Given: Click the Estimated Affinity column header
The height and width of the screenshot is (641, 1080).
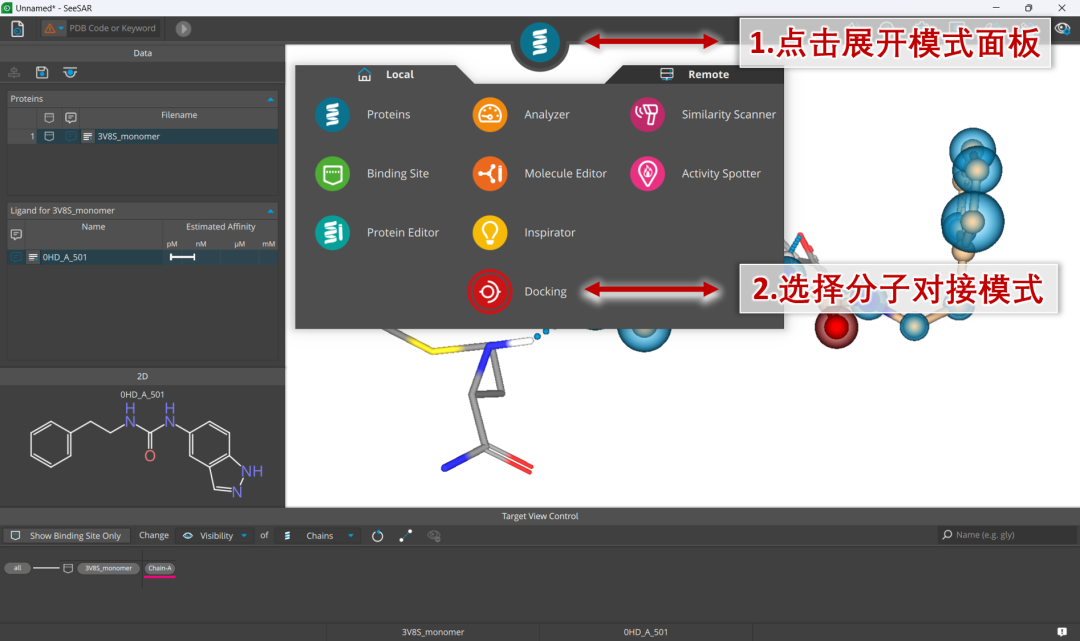Looking at the screenshot, I should coord(220,227).
